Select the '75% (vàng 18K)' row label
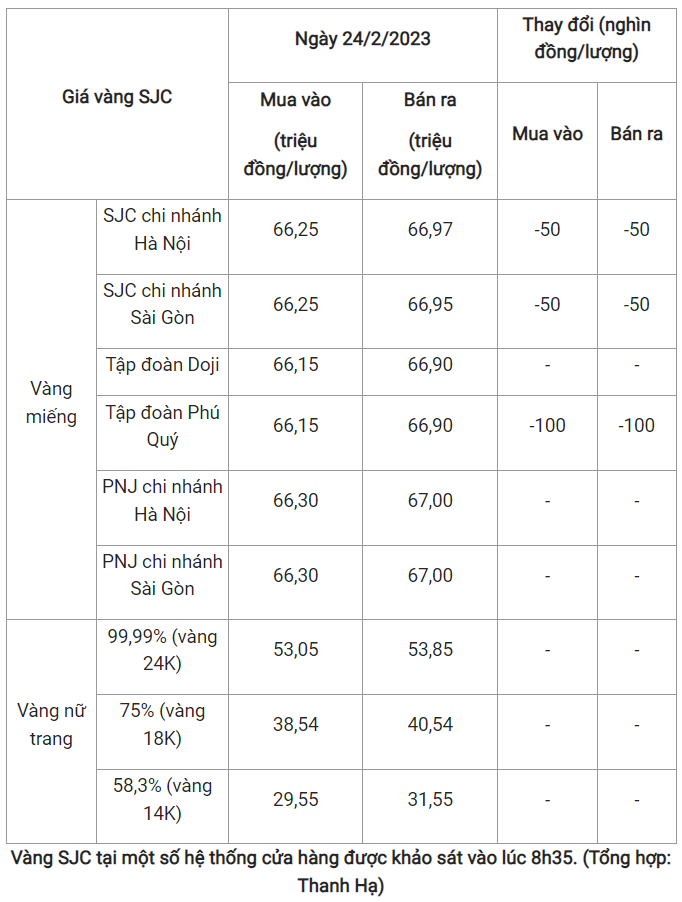This screenshot has height=902, width=682. pyautogui.click(x=162, y=725)
